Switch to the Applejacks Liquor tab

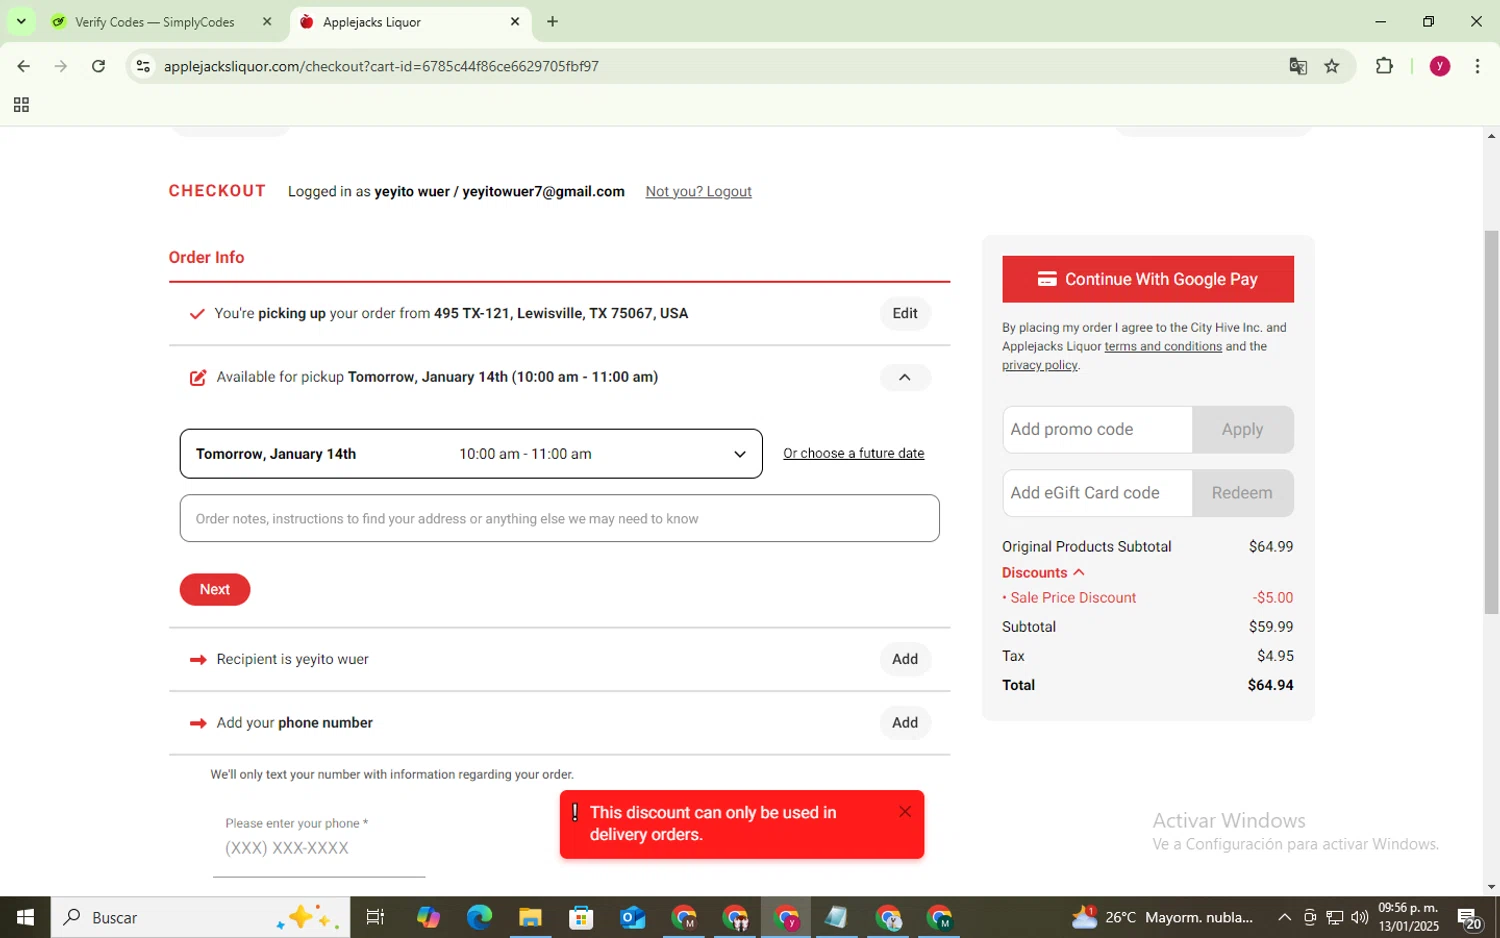click(410, 21)
